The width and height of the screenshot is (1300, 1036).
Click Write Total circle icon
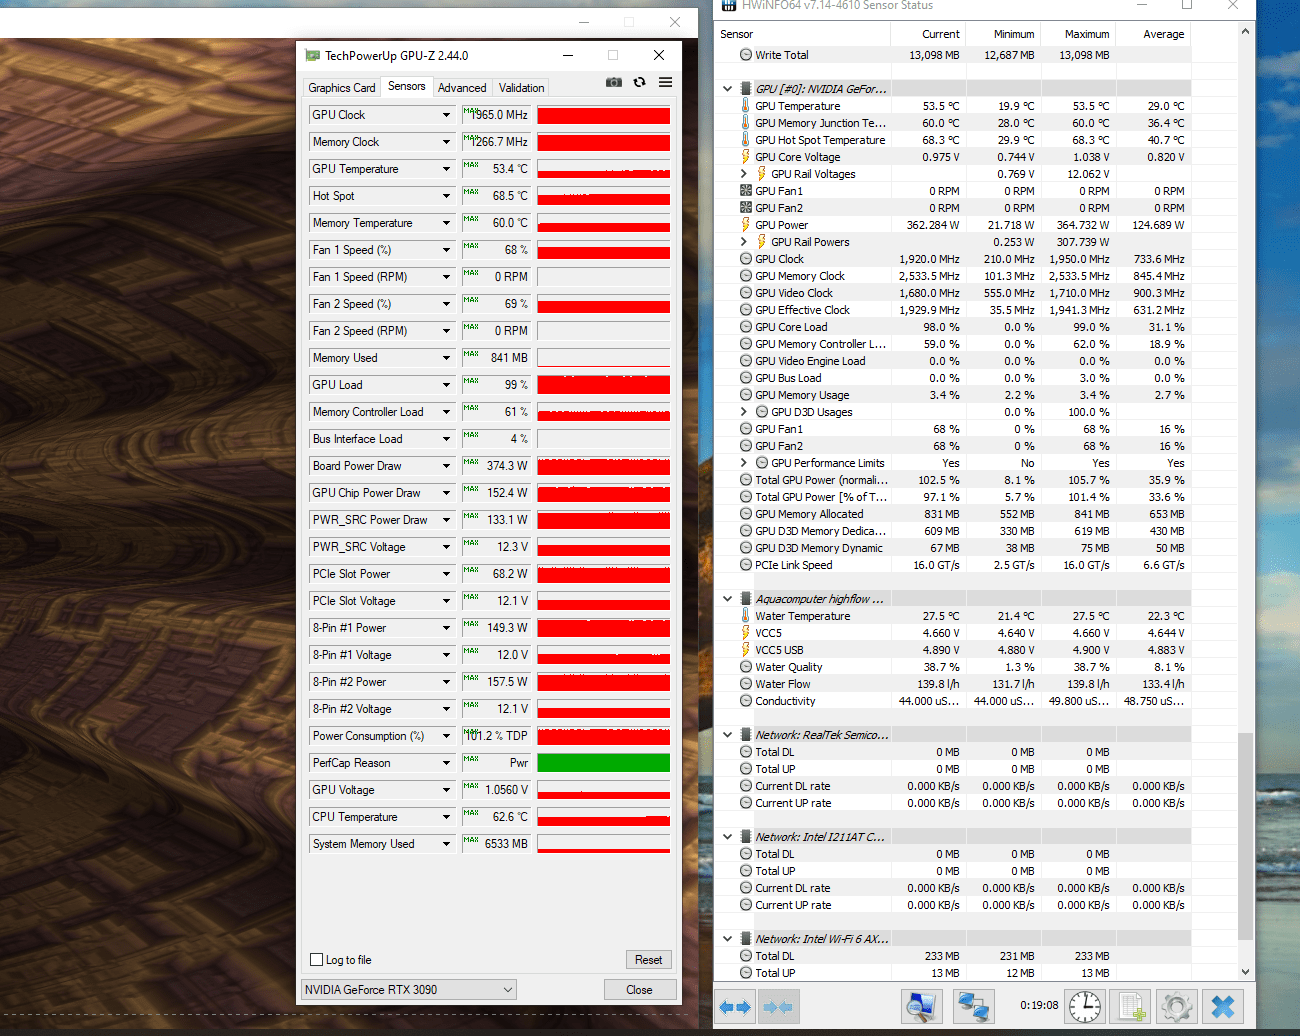(746, 55)
